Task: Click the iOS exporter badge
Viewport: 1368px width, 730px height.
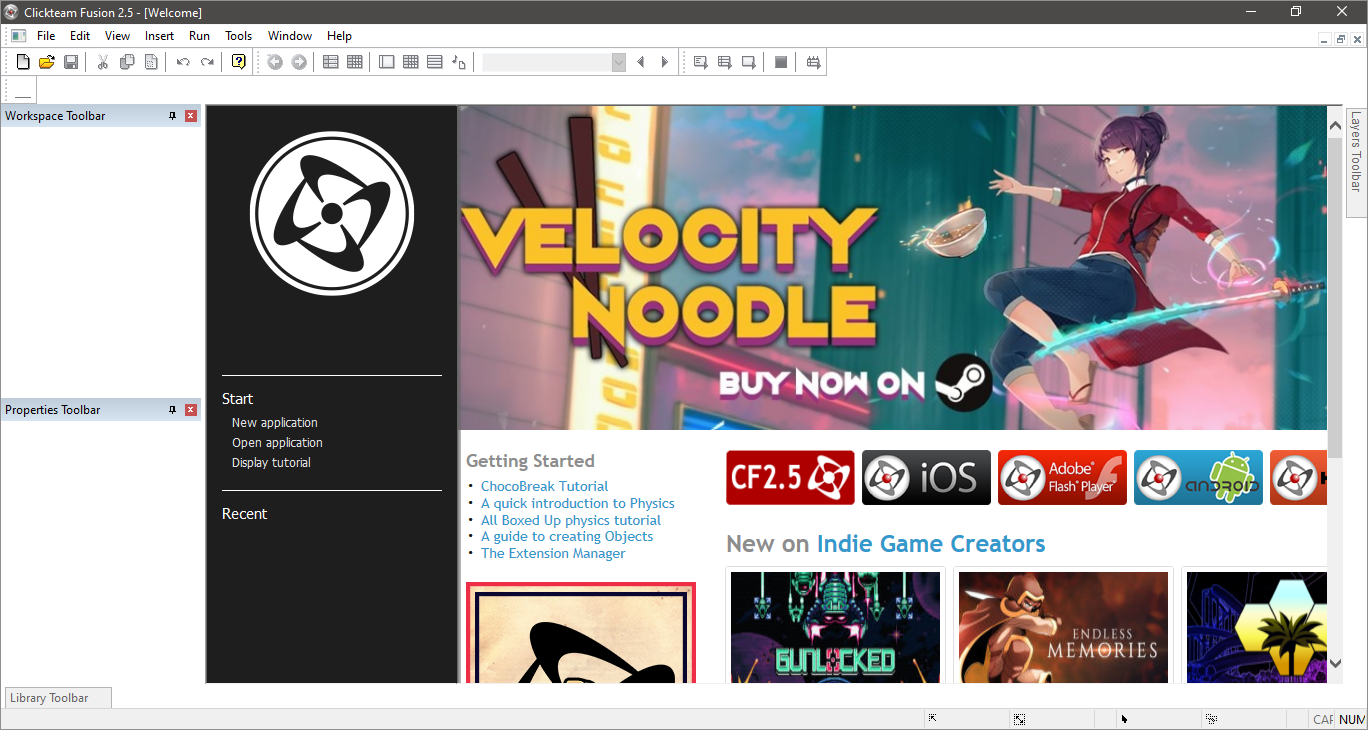Action: coord(926,477)
